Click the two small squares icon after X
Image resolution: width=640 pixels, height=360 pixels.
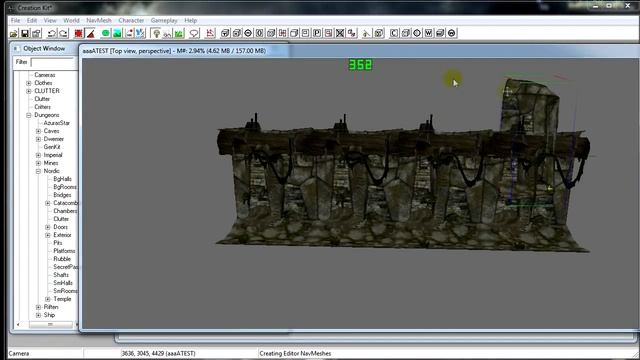[351, 33]
